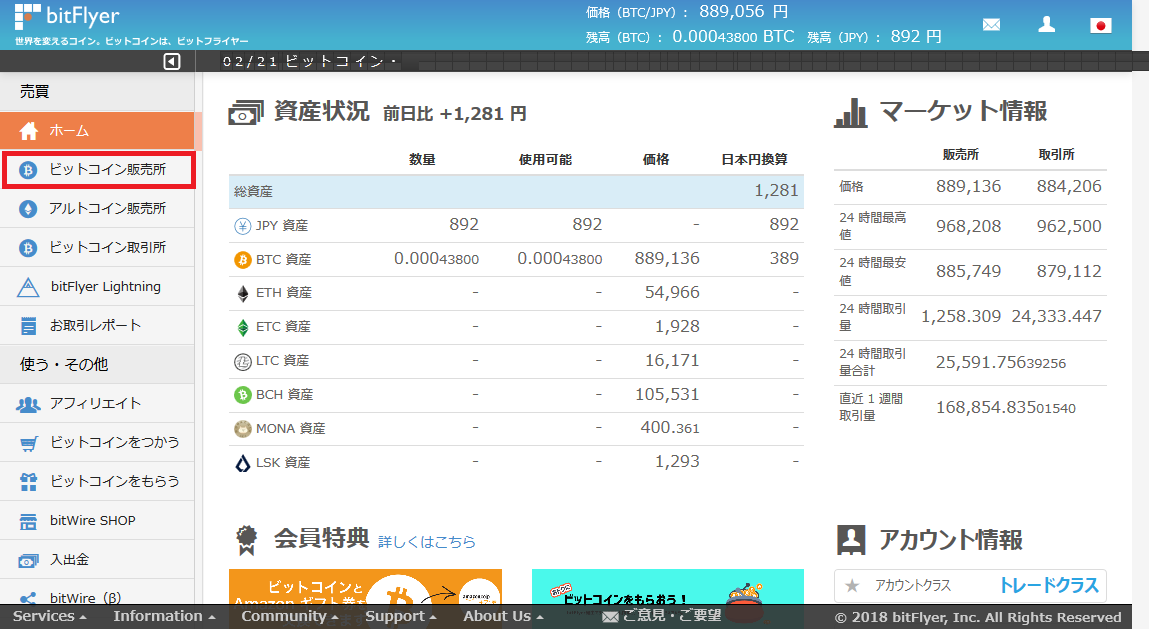Expand the Community footer menu

(290, 617)
